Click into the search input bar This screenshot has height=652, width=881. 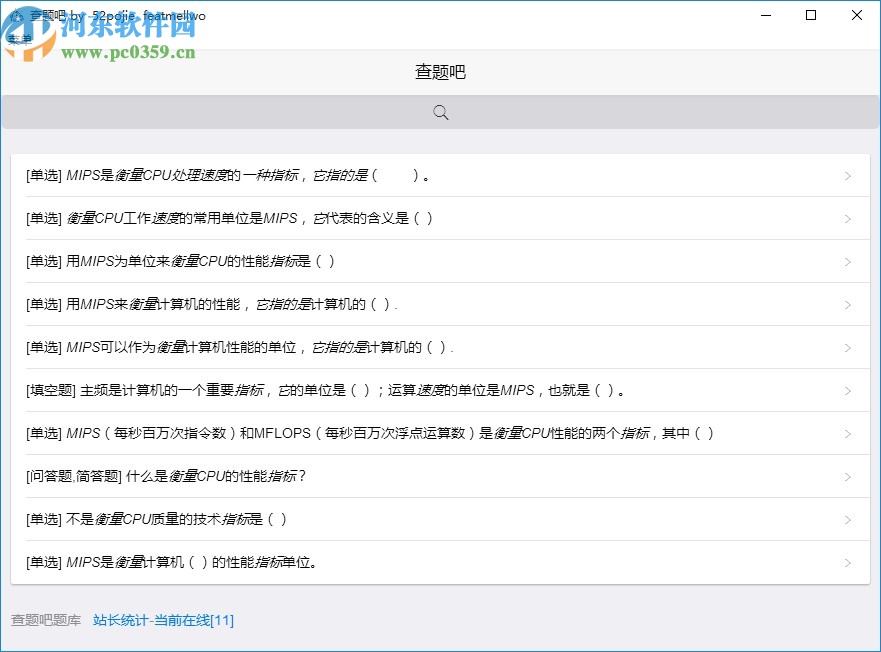440,112
